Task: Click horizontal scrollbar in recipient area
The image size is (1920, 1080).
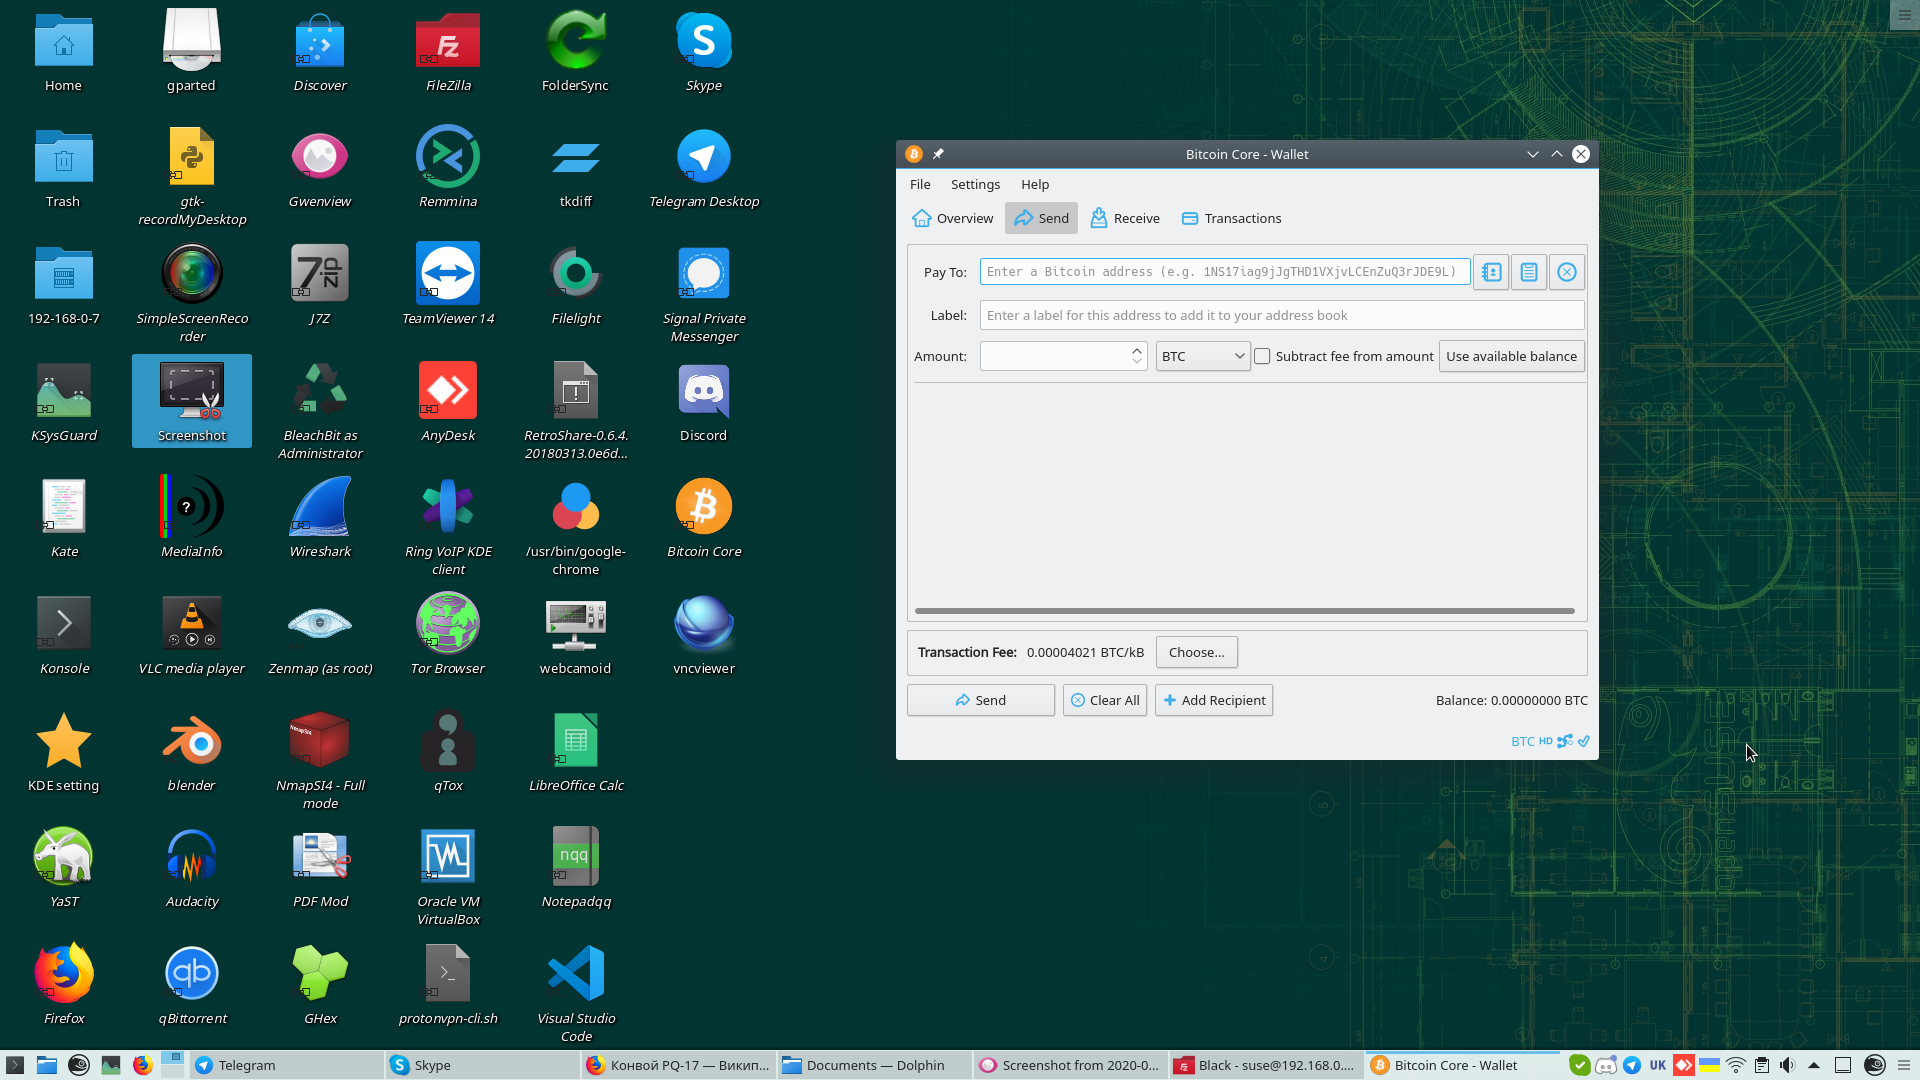Action: pos(1244,610)
